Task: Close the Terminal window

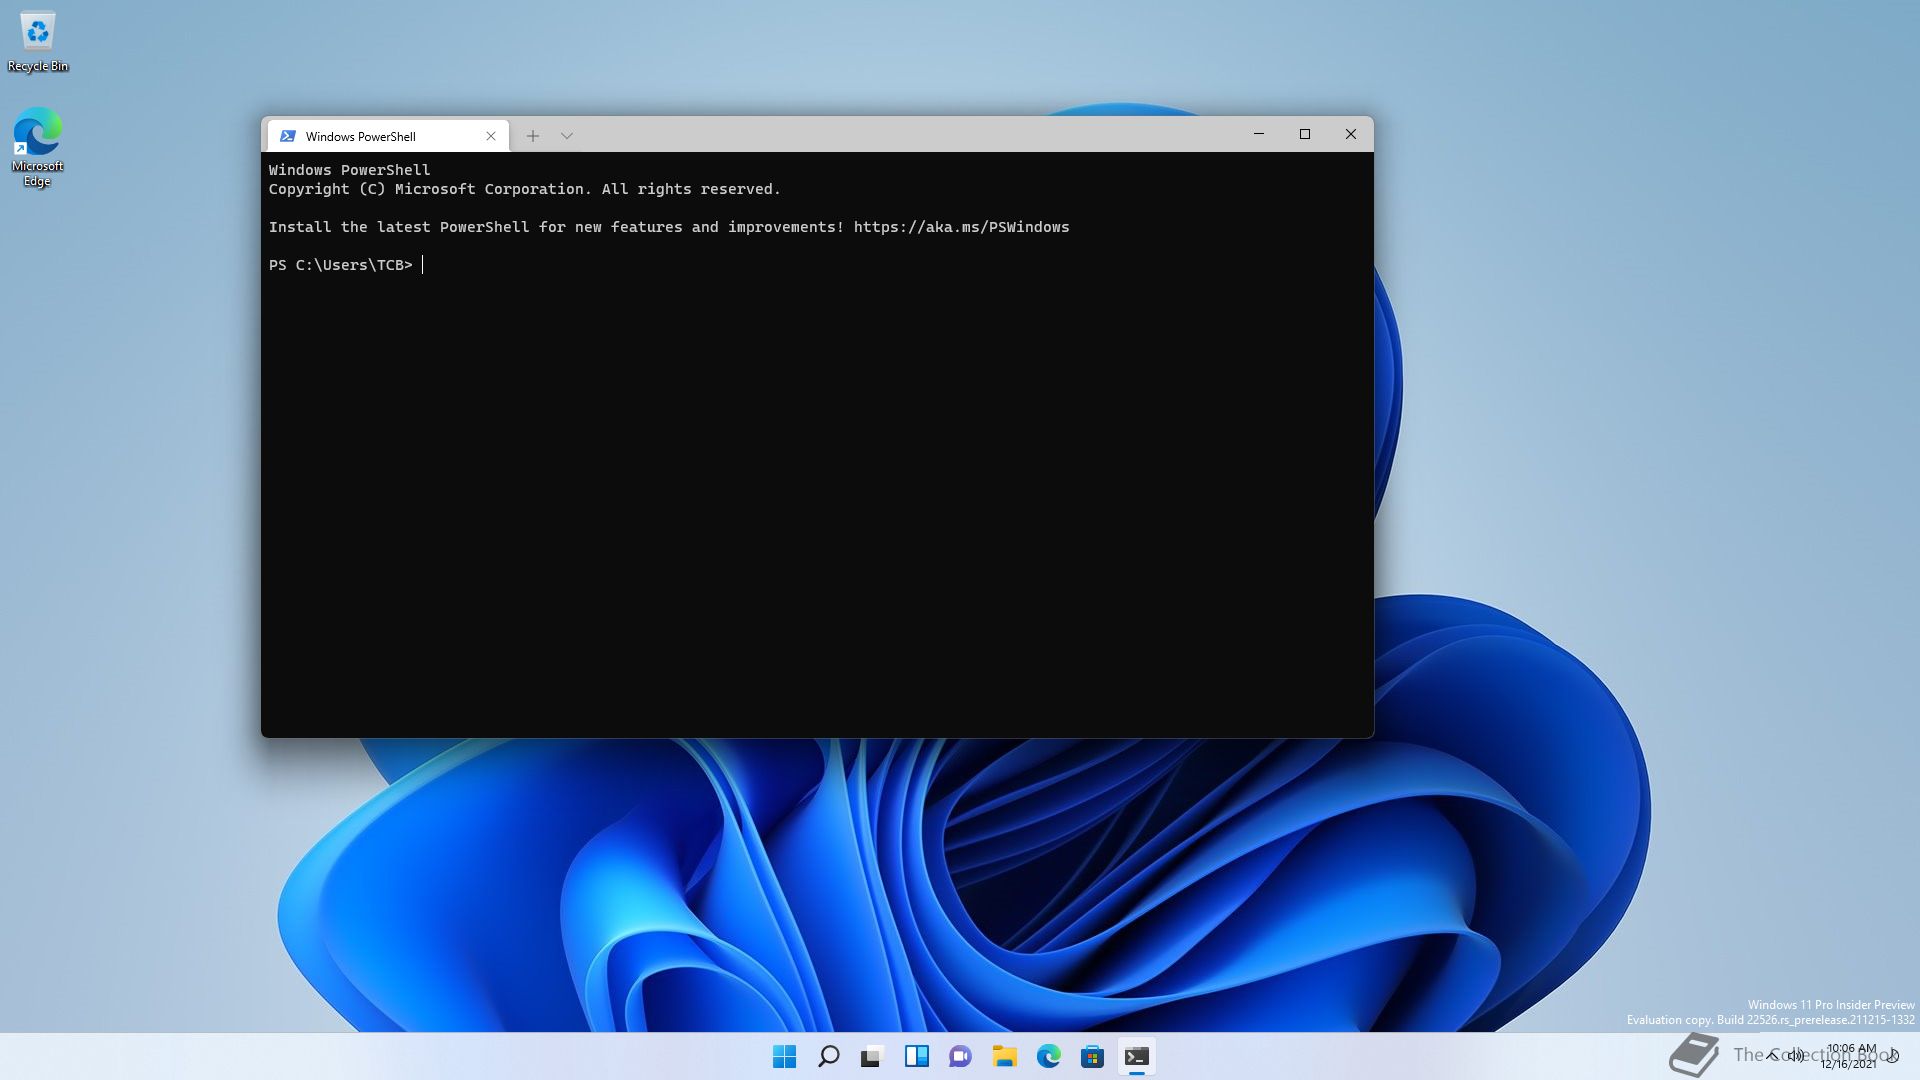Action: click(x=1351, y=134)
